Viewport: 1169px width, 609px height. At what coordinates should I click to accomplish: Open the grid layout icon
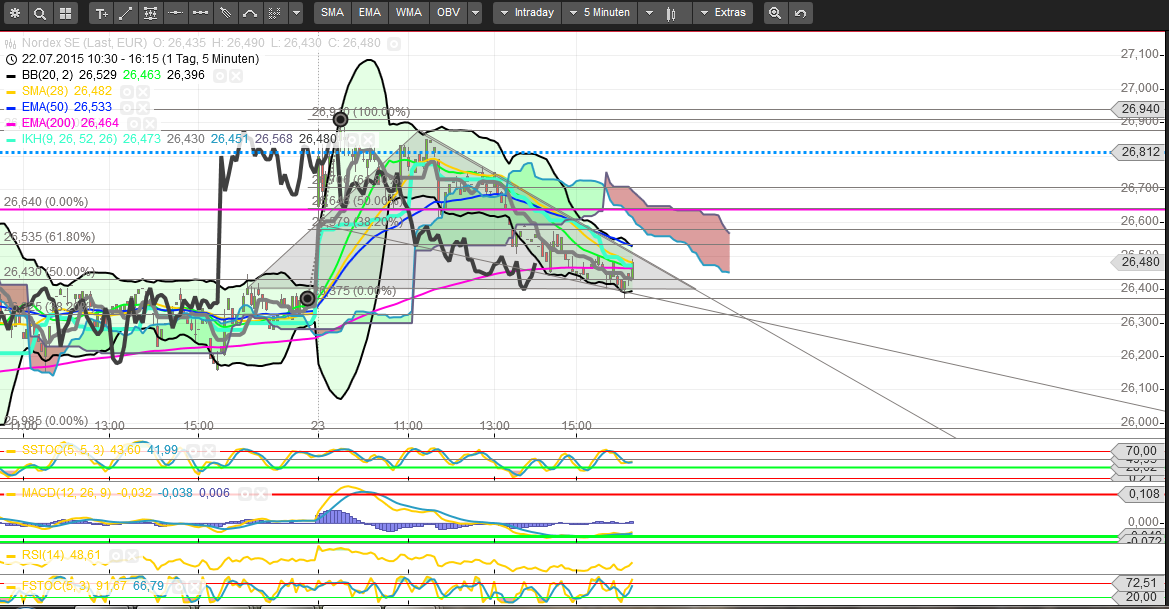point(64,13)
